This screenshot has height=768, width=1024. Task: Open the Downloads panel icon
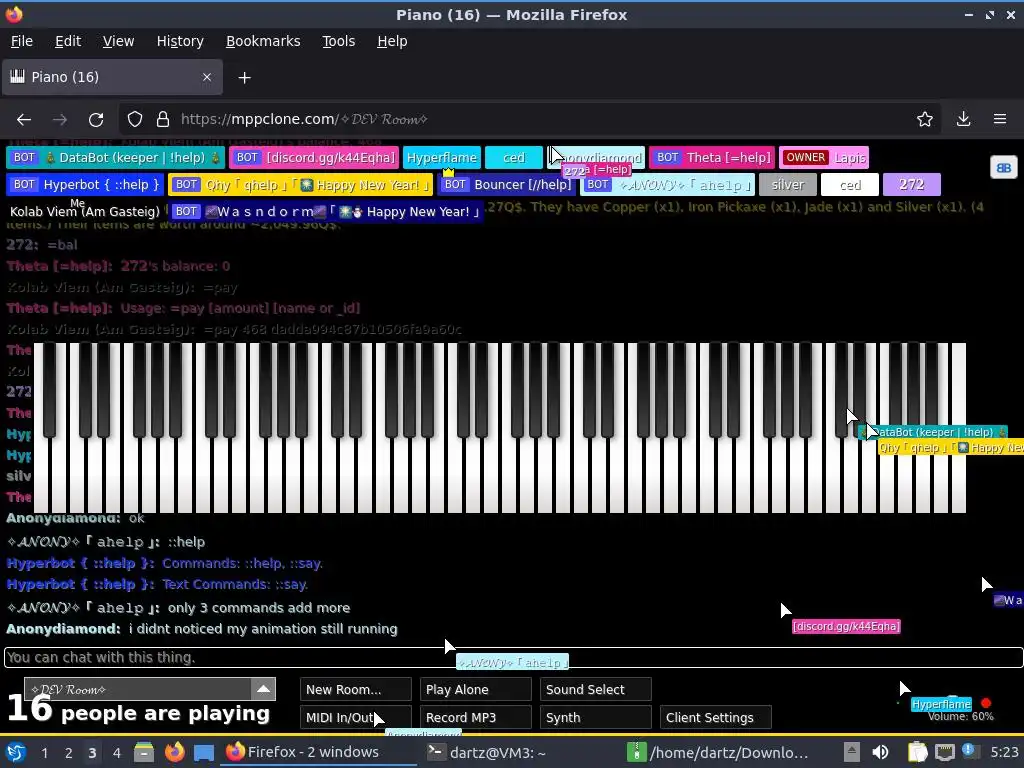[x=963, y=120]
